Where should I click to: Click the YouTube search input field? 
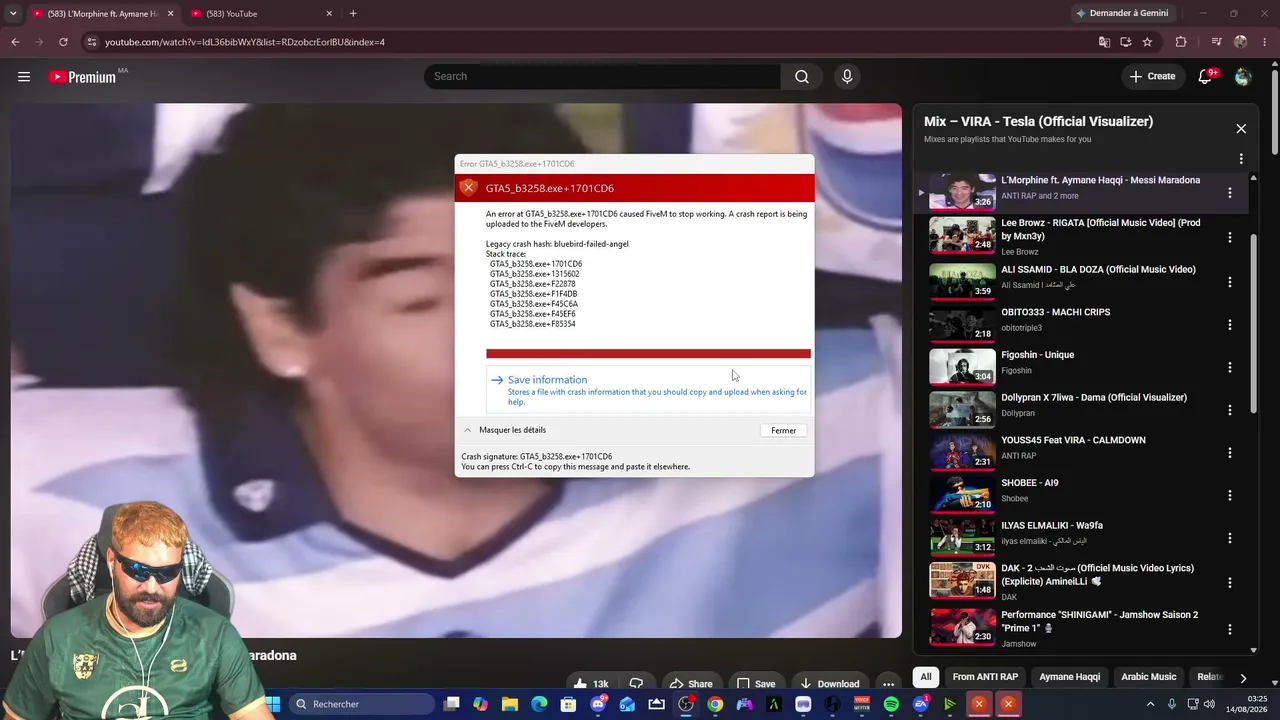603,77
